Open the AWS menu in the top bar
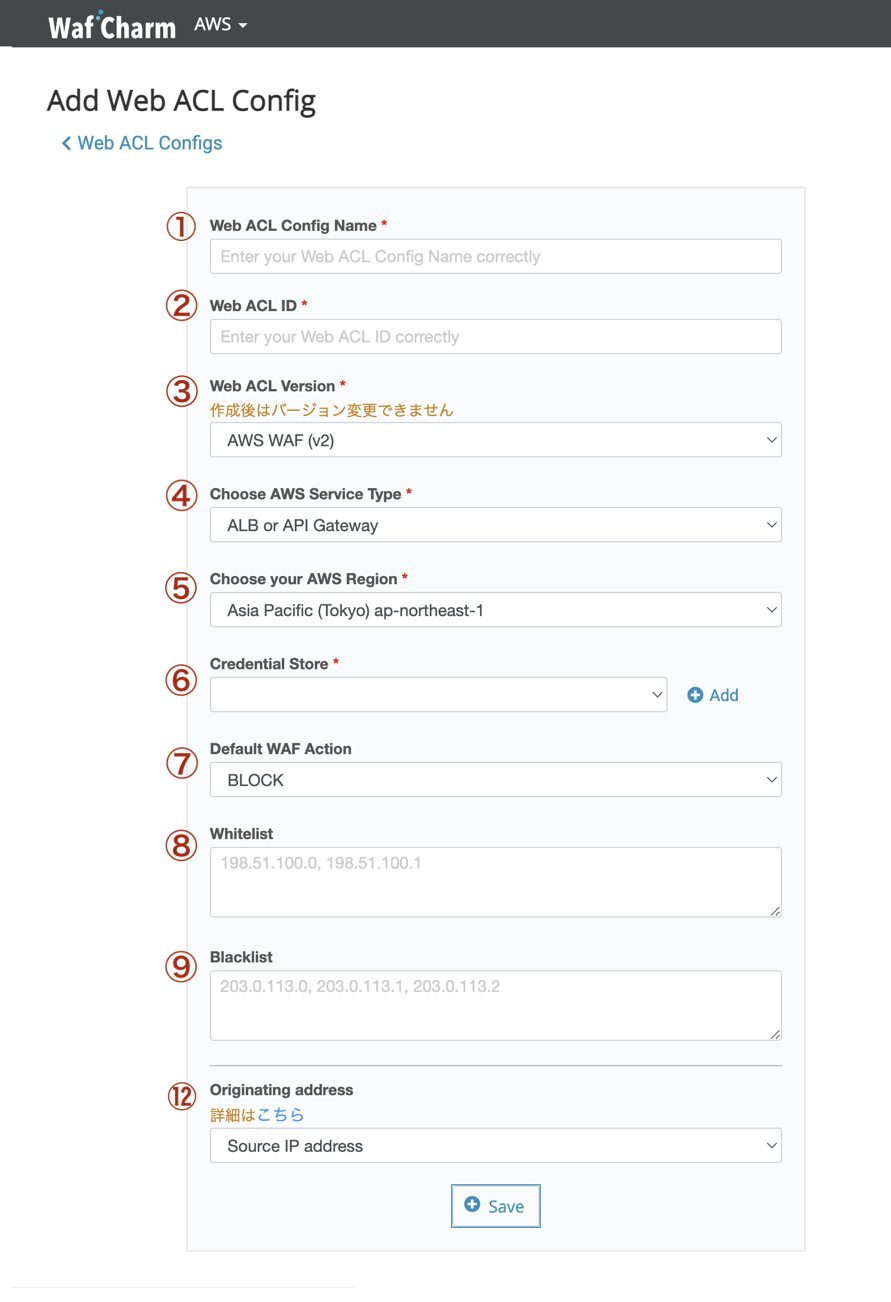 pyautogui.click(x=220, y=24)
